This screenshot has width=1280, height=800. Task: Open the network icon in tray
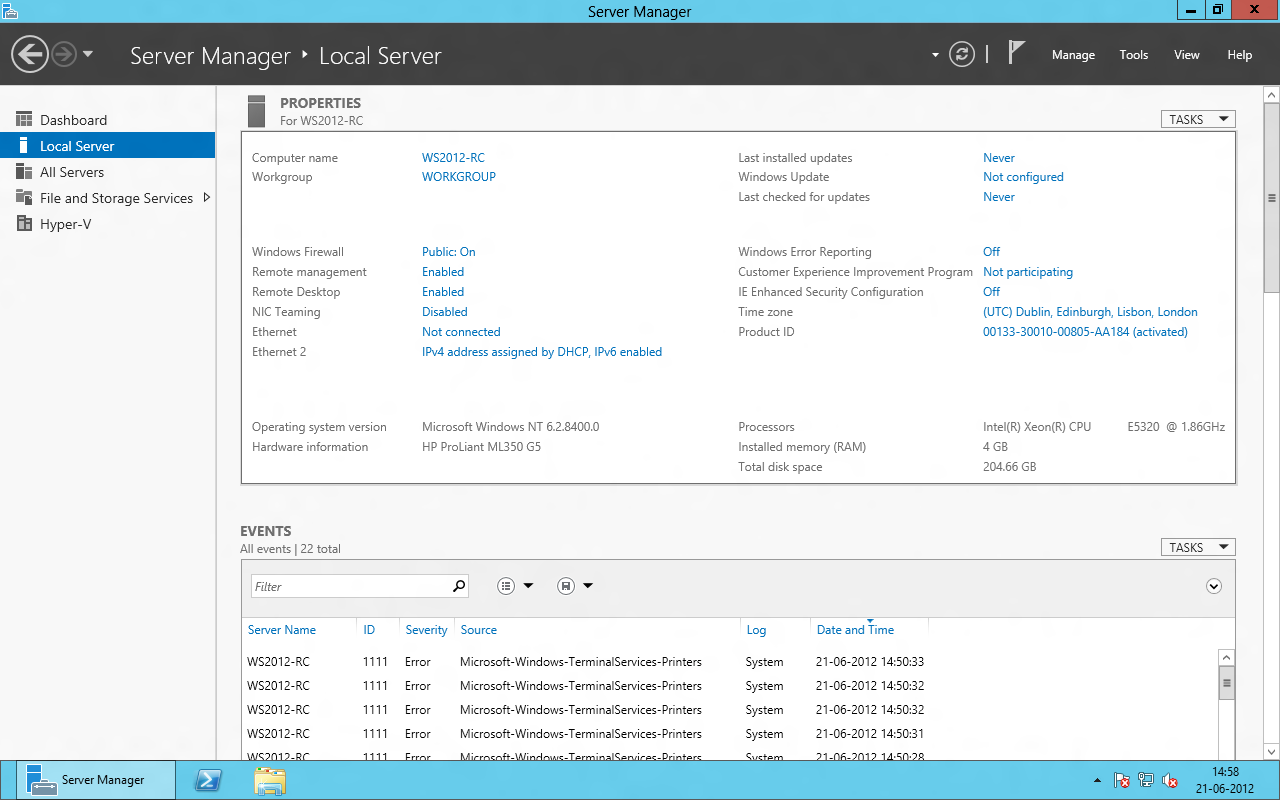1146,780
